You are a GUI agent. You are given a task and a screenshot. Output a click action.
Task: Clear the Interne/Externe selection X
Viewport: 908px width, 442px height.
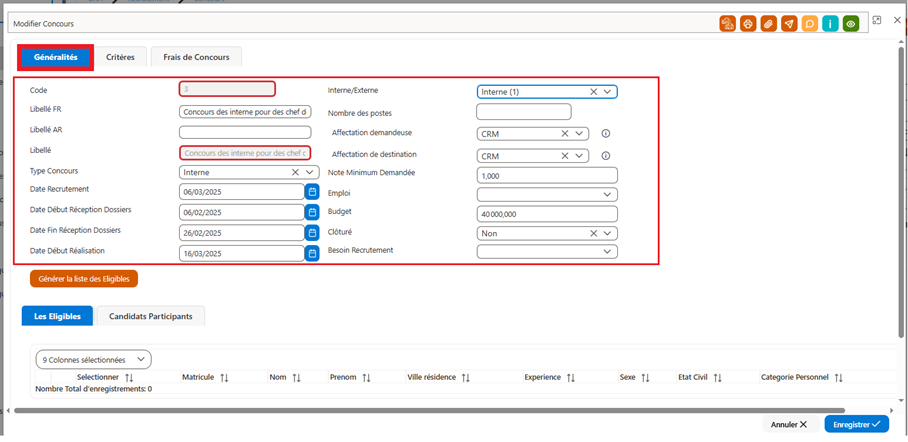click(x=593, y=92)
